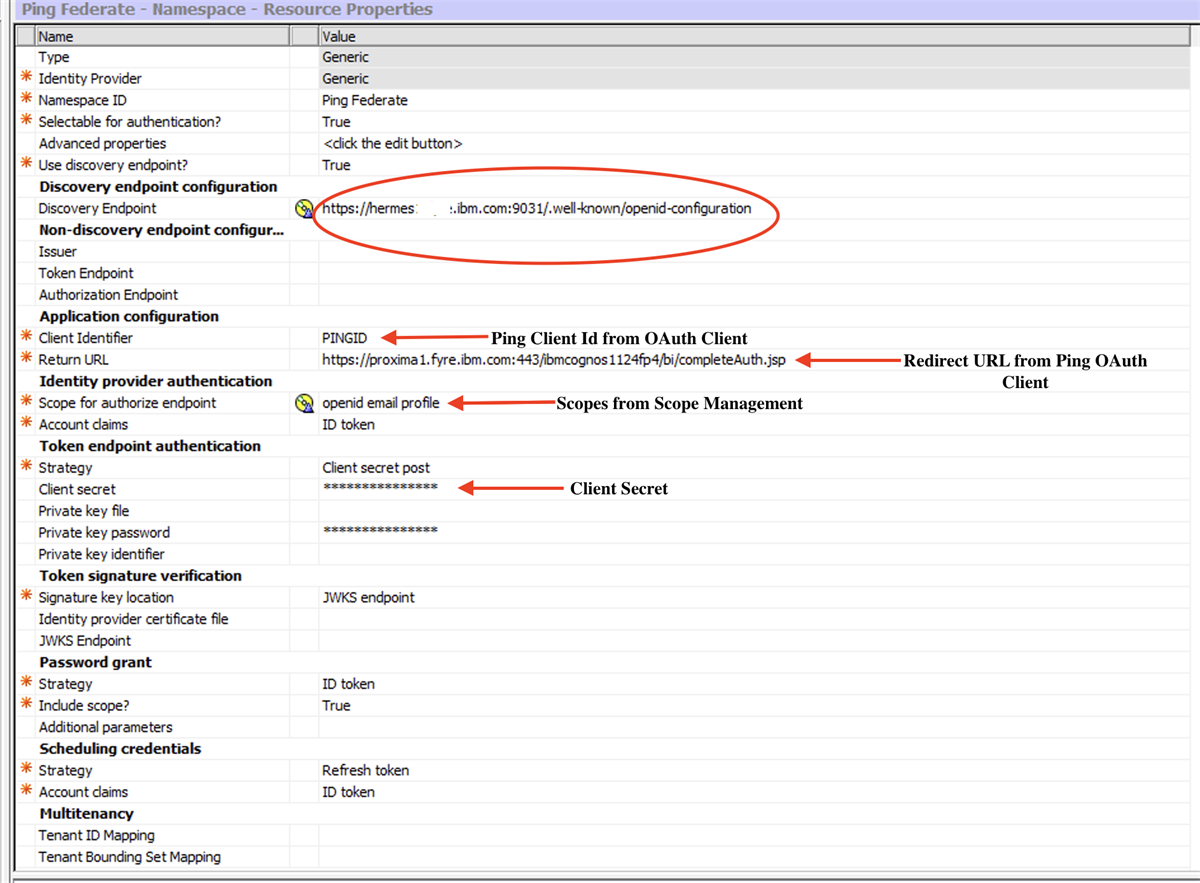
Task: Select Strategy under Token endpoint authentication
Action: (x=65, y=468)
